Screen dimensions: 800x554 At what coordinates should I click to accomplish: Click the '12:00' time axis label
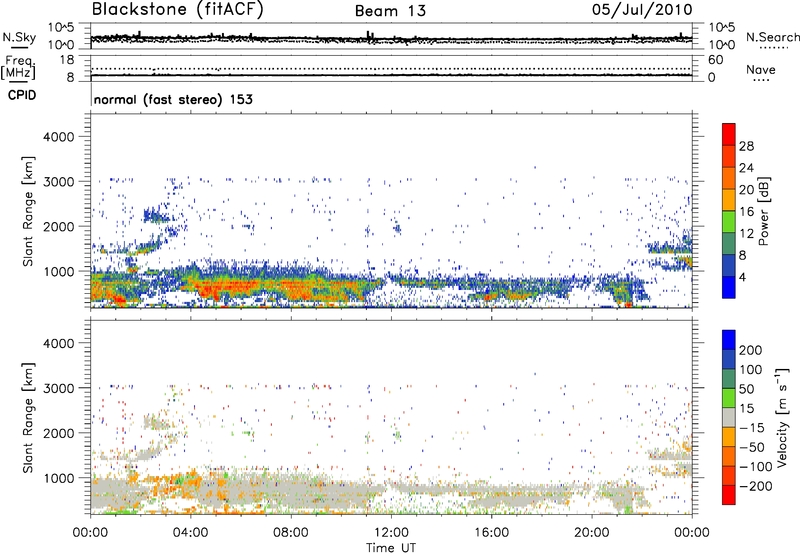click(391, 532)
